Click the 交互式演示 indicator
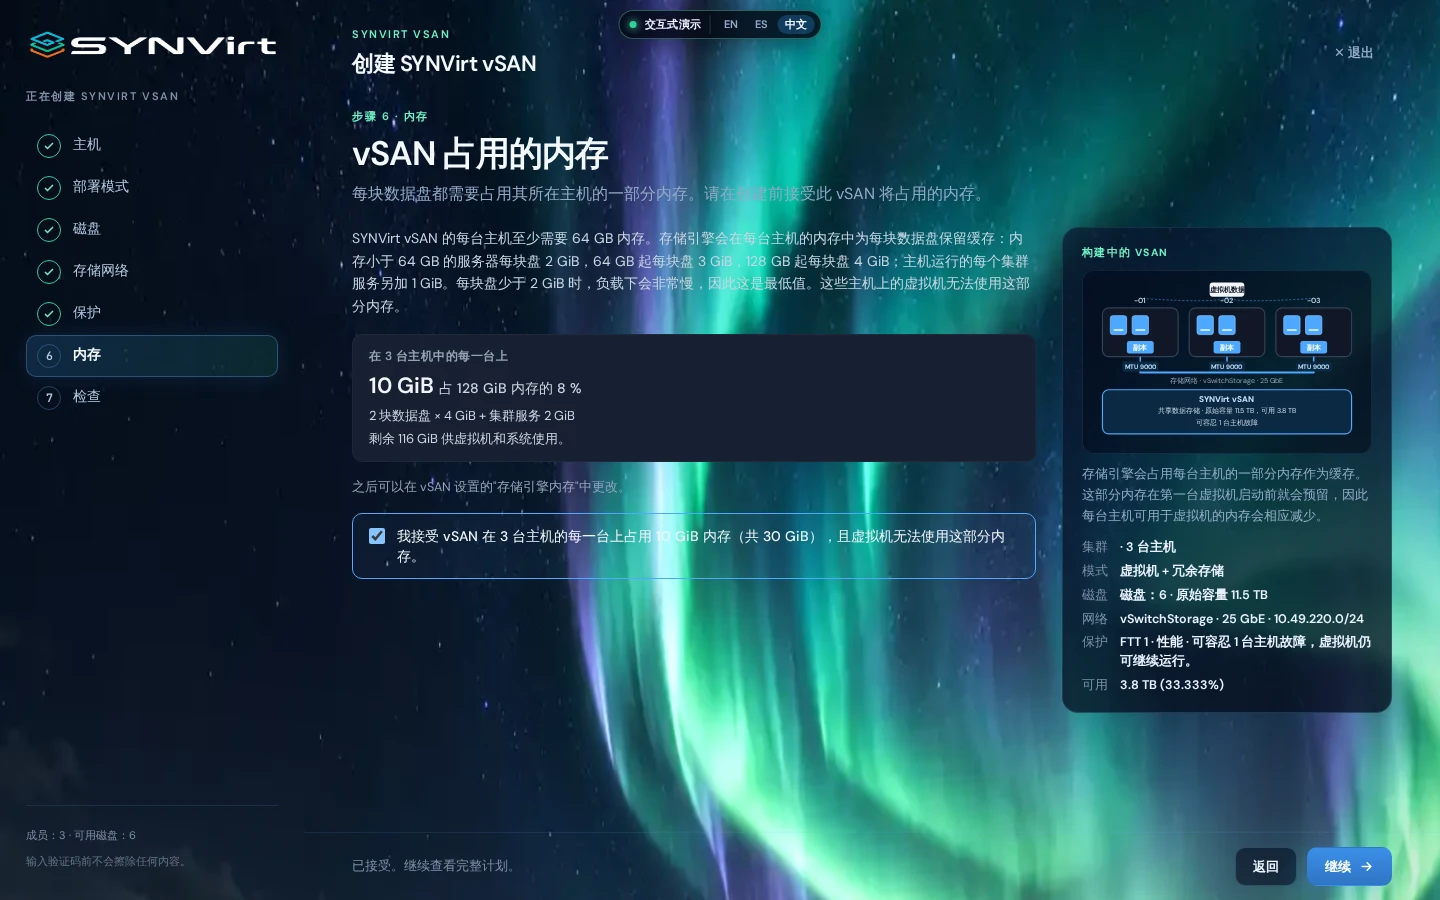 coord(665,24)
